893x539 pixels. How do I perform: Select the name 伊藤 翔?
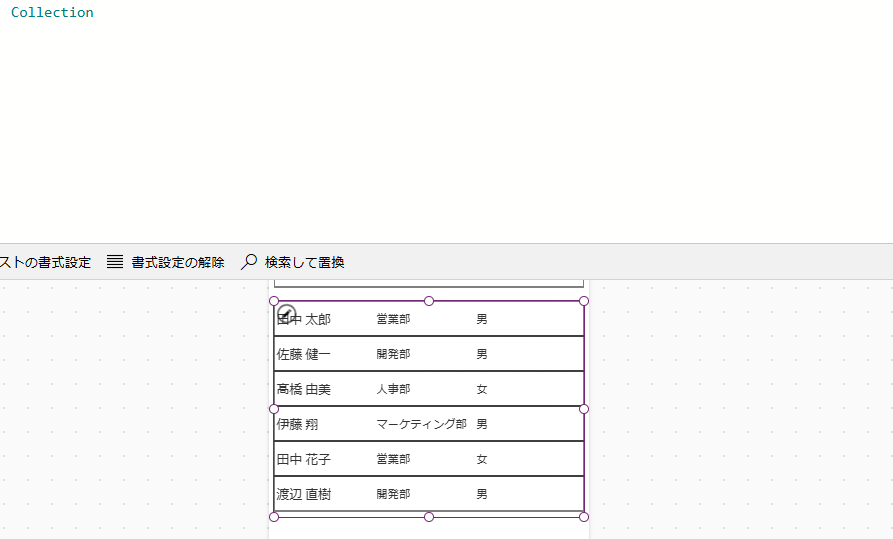(297, 424)
